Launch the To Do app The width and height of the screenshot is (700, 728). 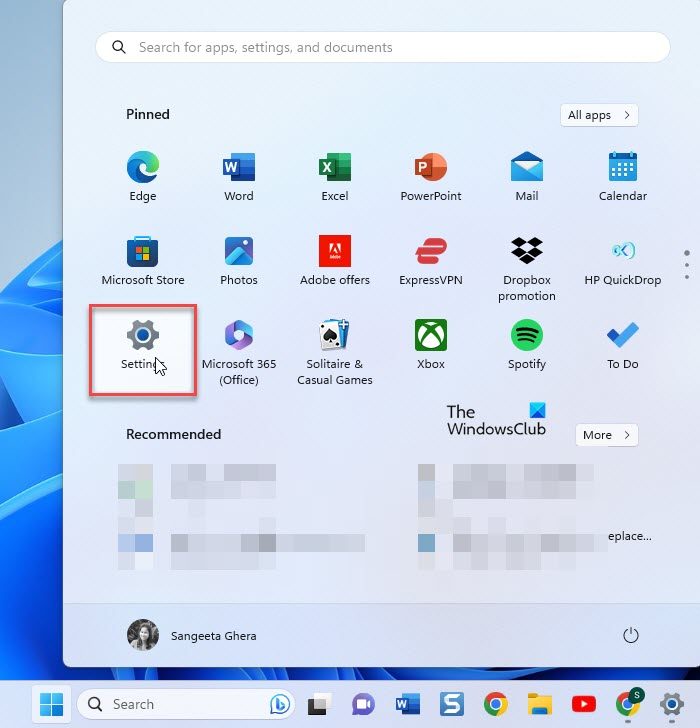[623, 335]
